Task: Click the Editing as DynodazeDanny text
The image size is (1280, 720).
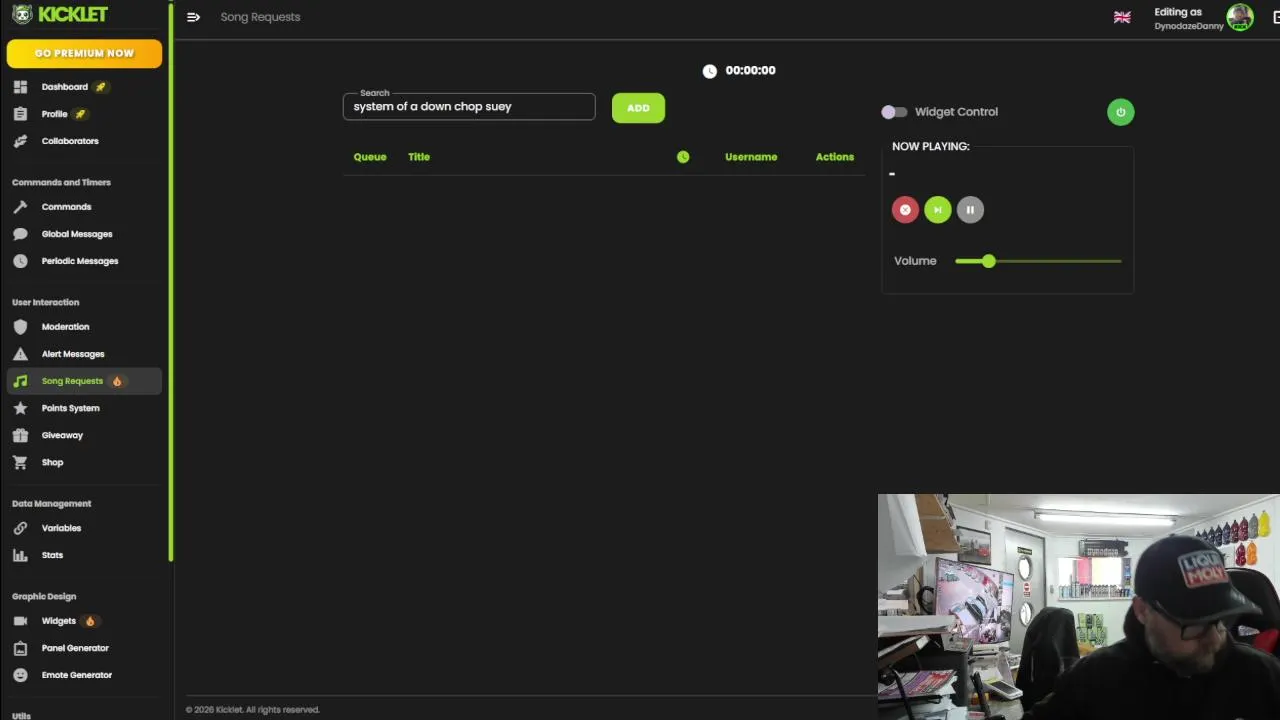Action: (1189, 19)
